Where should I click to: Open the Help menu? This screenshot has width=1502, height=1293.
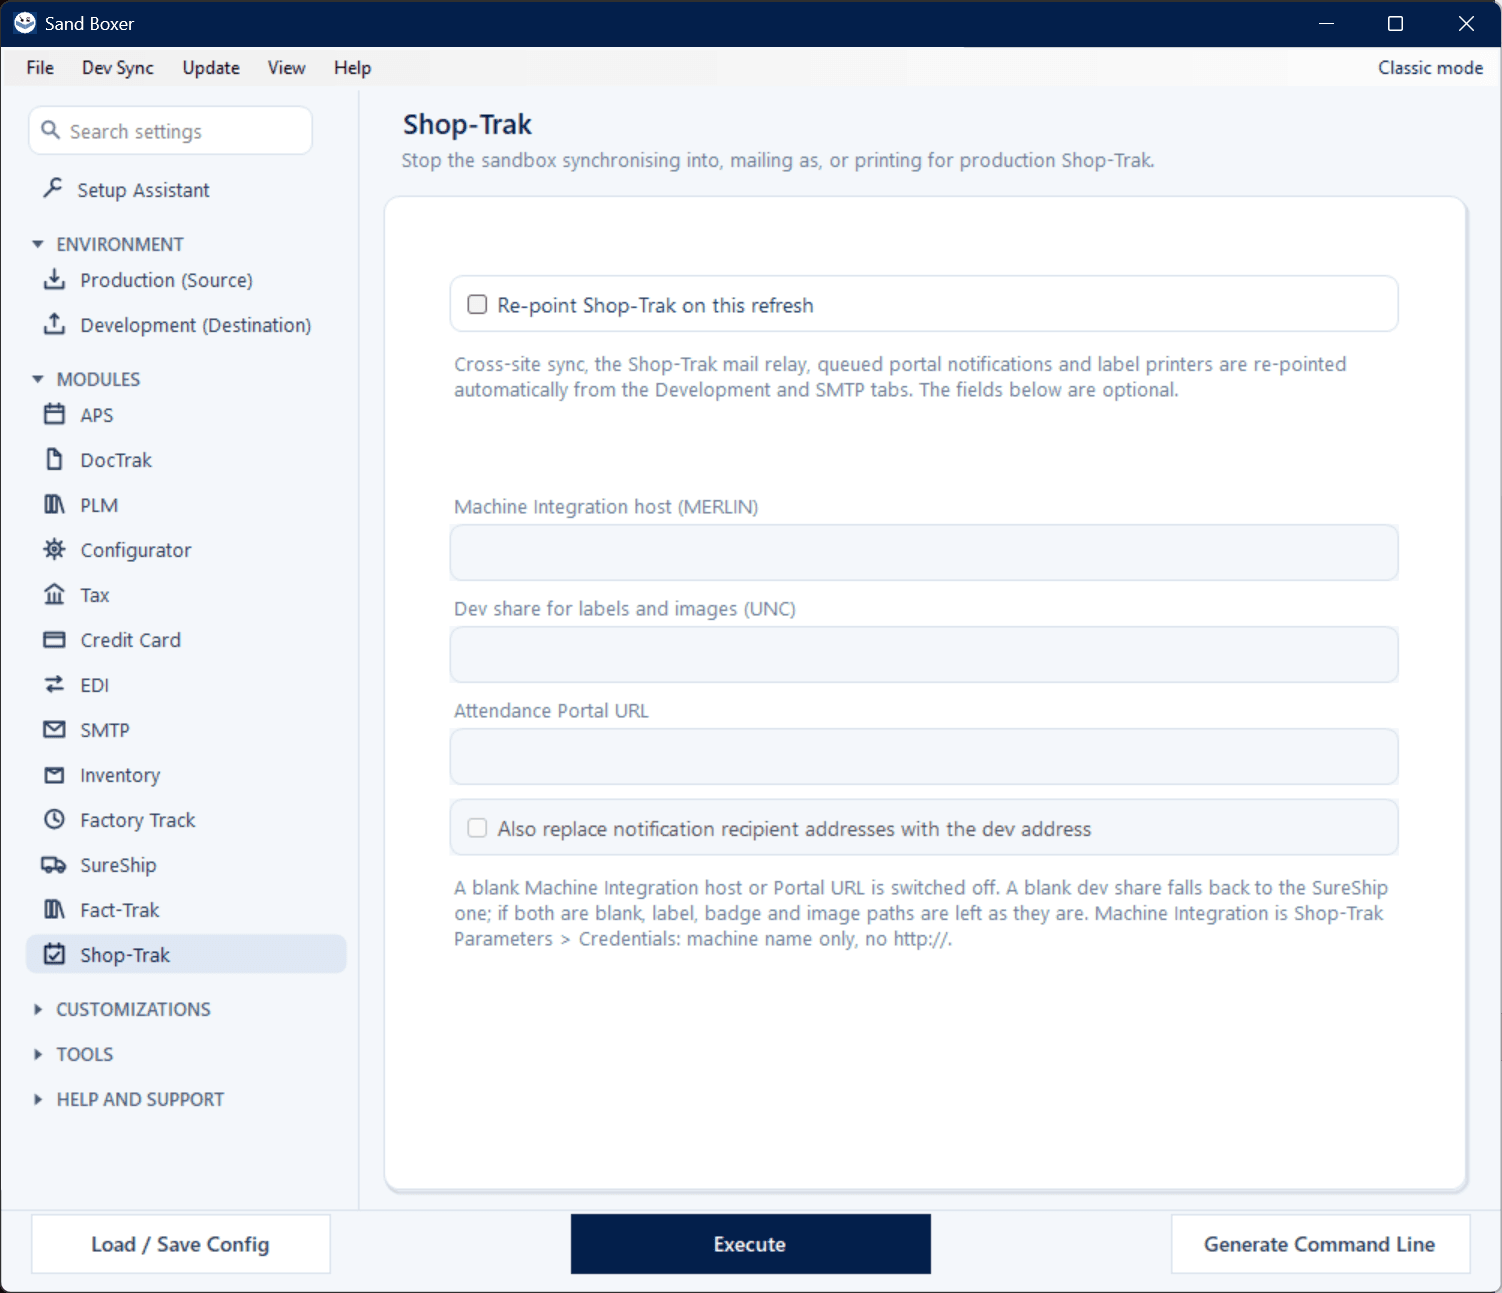tap(352, 67)
